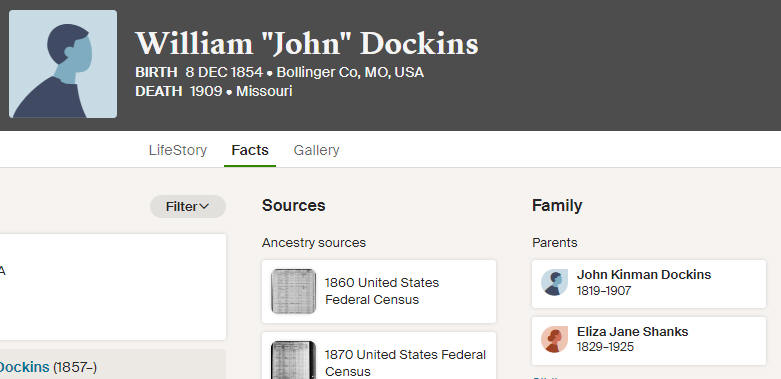Click the 1860 United States Federal Census title

(x=382, y=291)
